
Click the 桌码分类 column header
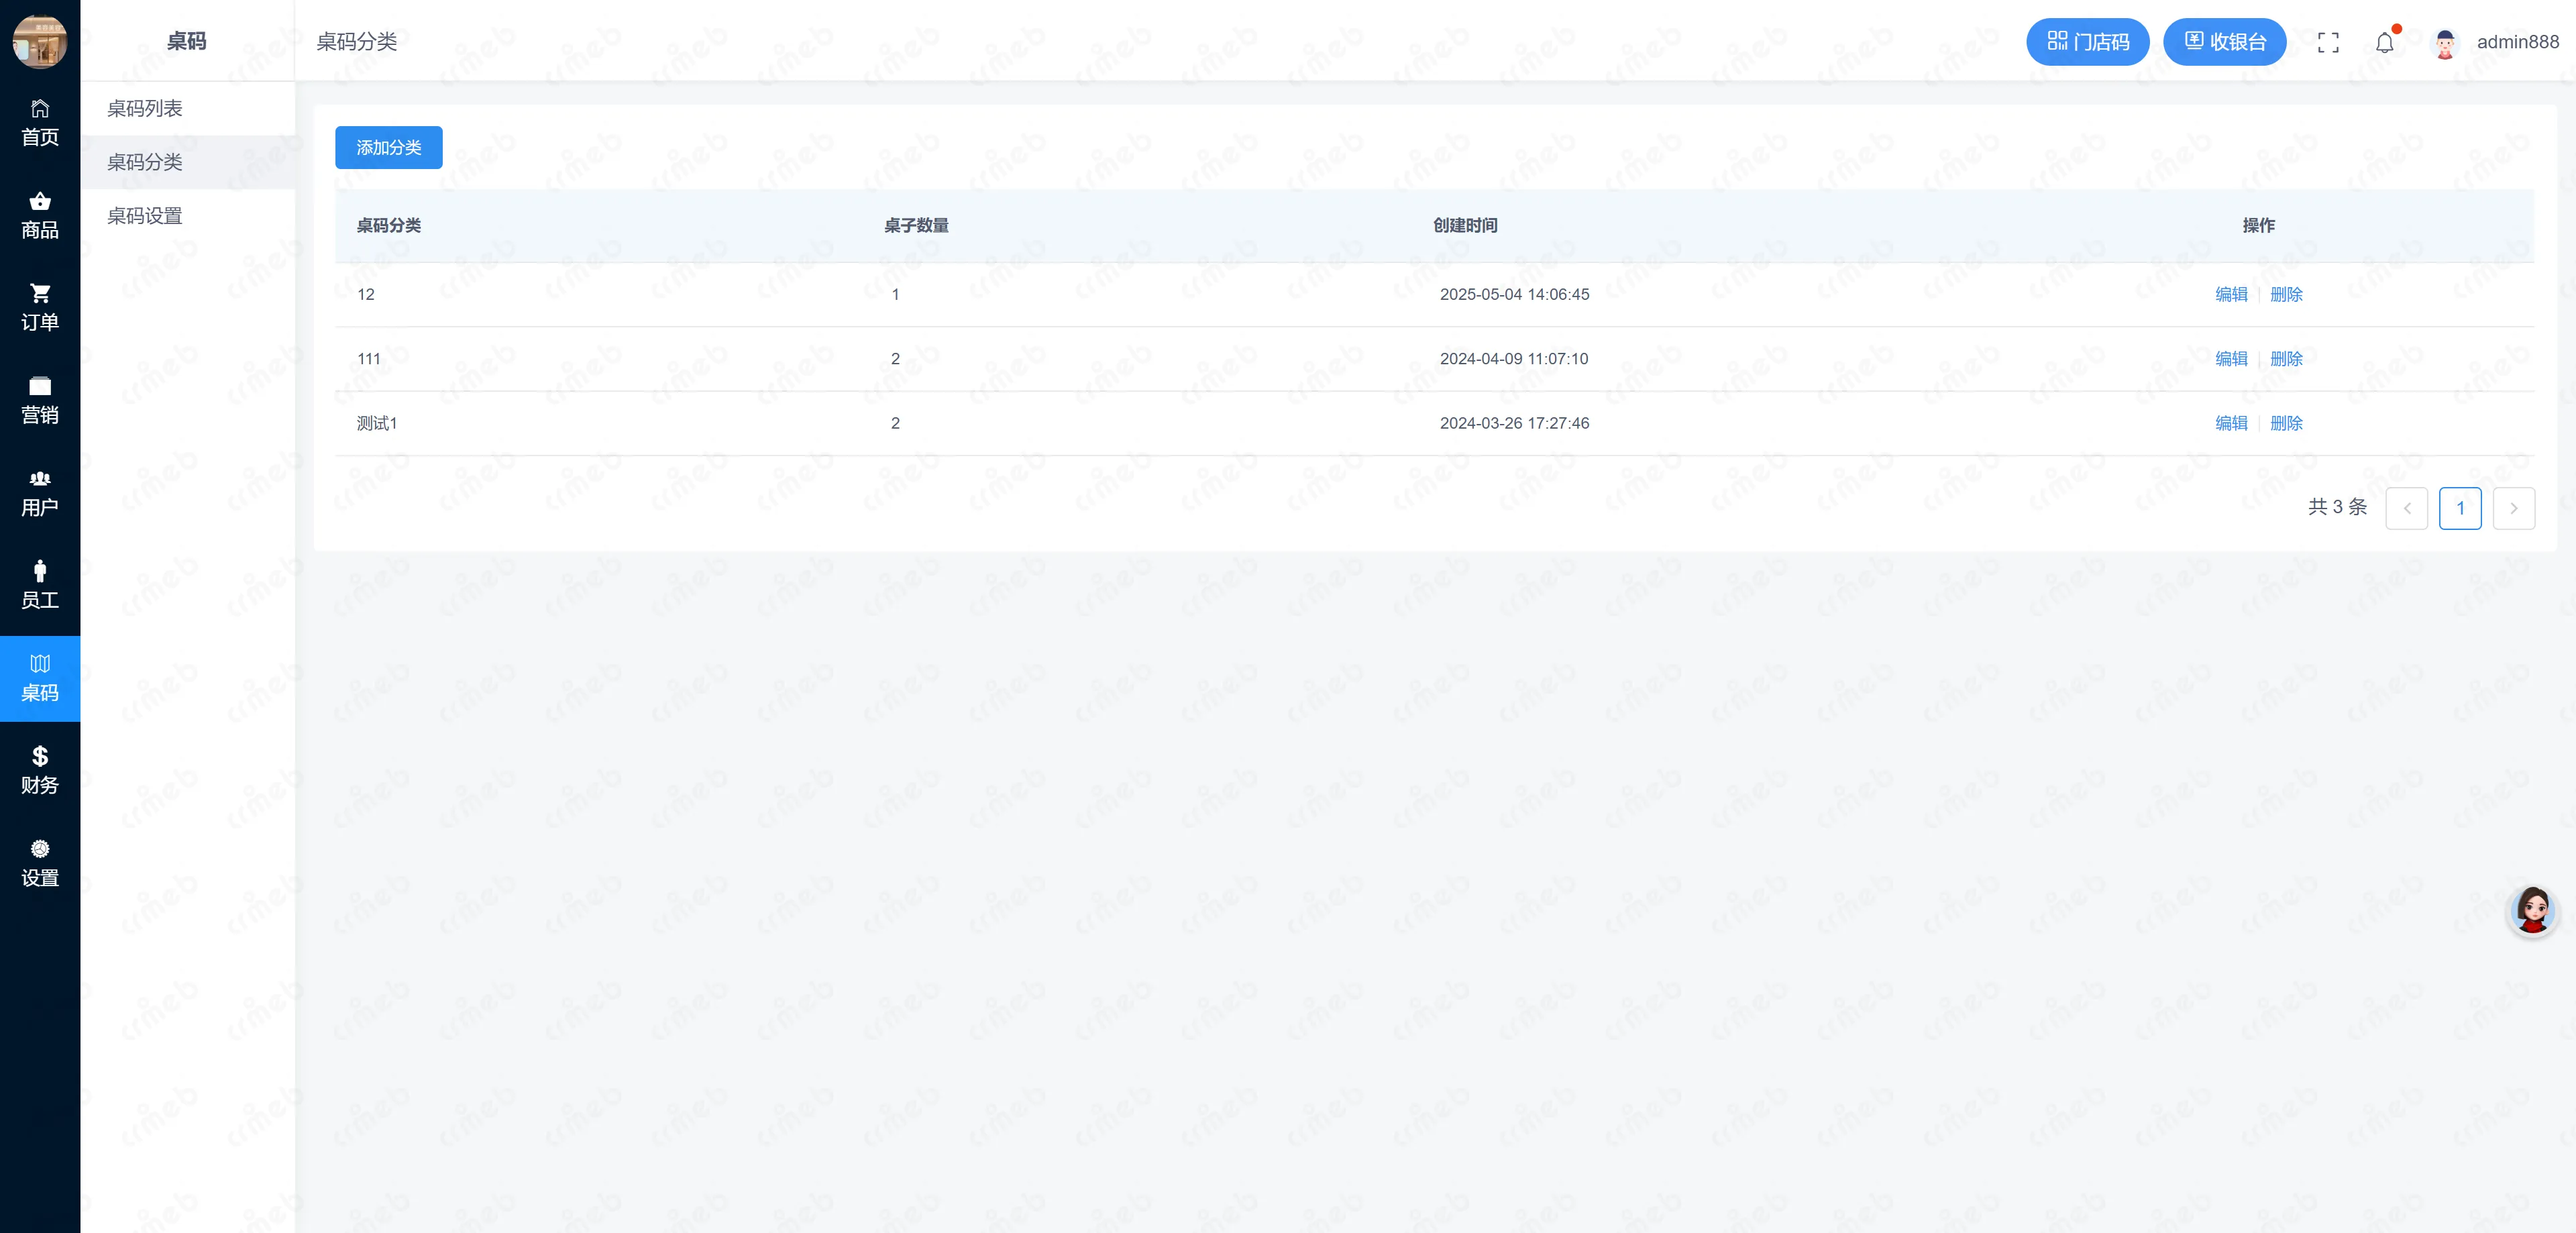389,226
